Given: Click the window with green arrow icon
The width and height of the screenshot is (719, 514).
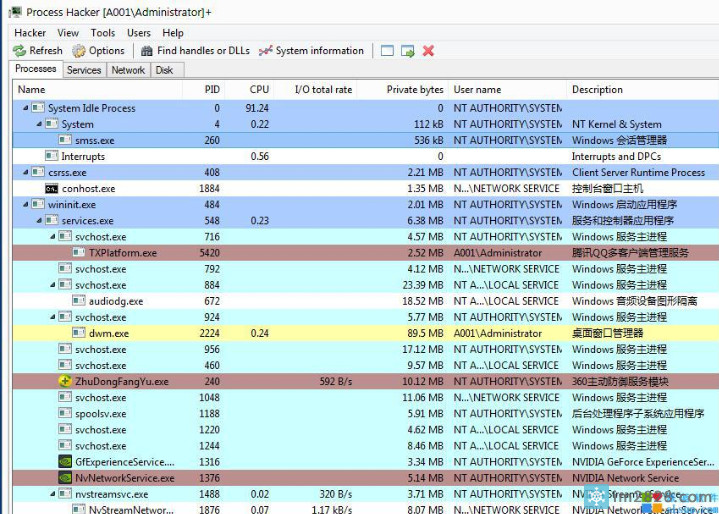Looking at the screenshot, I should coord(408,51).
